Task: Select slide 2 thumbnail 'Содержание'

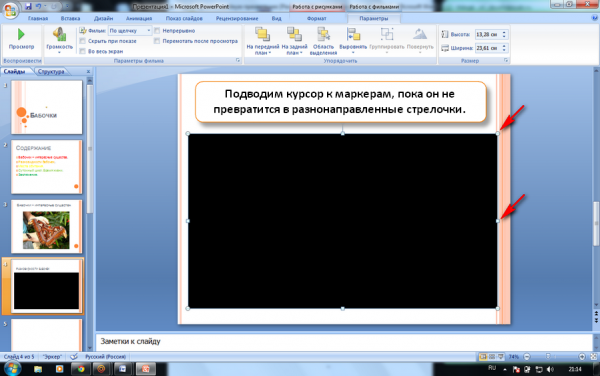Action: coord(47,167)
